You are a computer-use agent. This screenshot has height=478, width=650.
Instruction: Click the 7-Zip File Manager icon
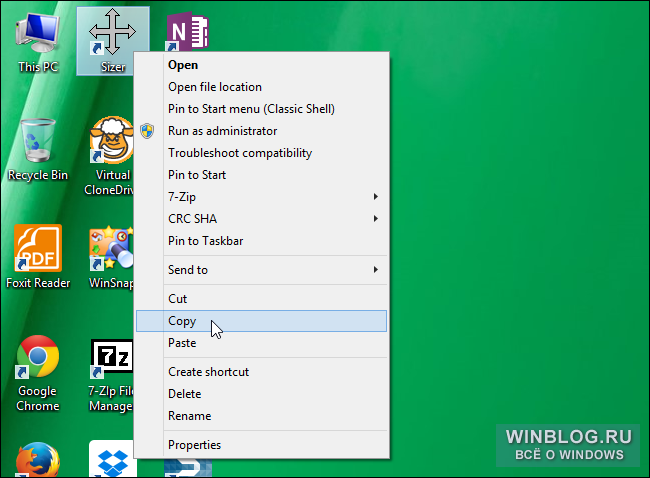111,358
